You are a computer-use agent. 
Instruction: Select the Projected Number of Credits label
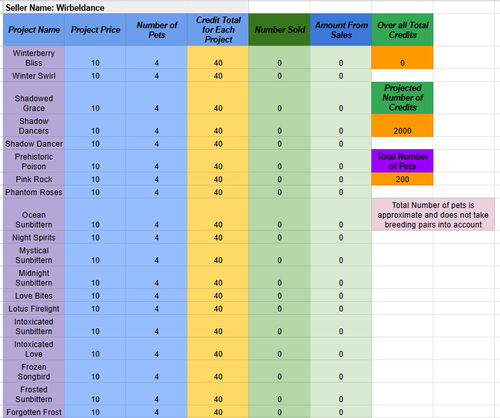click(402, 98)
